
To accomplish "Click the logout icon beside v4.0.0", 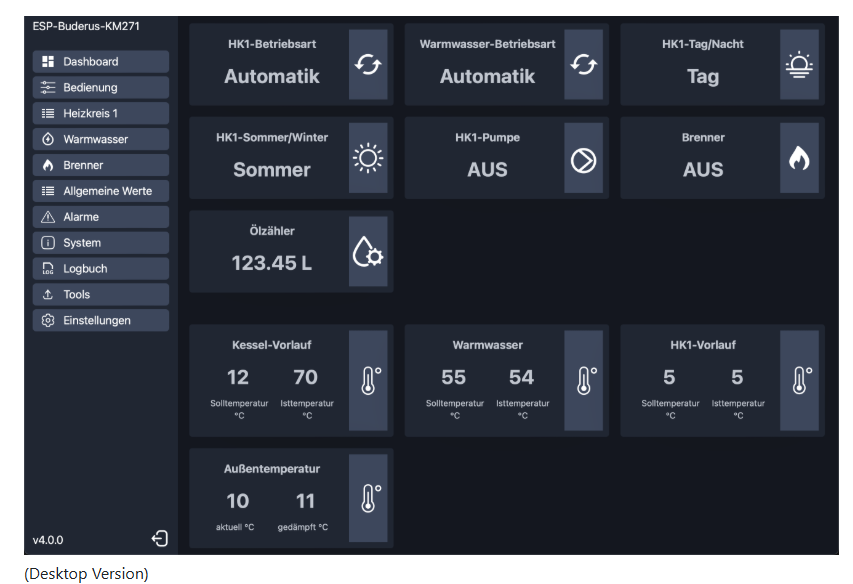I will (x=160, y=539).
